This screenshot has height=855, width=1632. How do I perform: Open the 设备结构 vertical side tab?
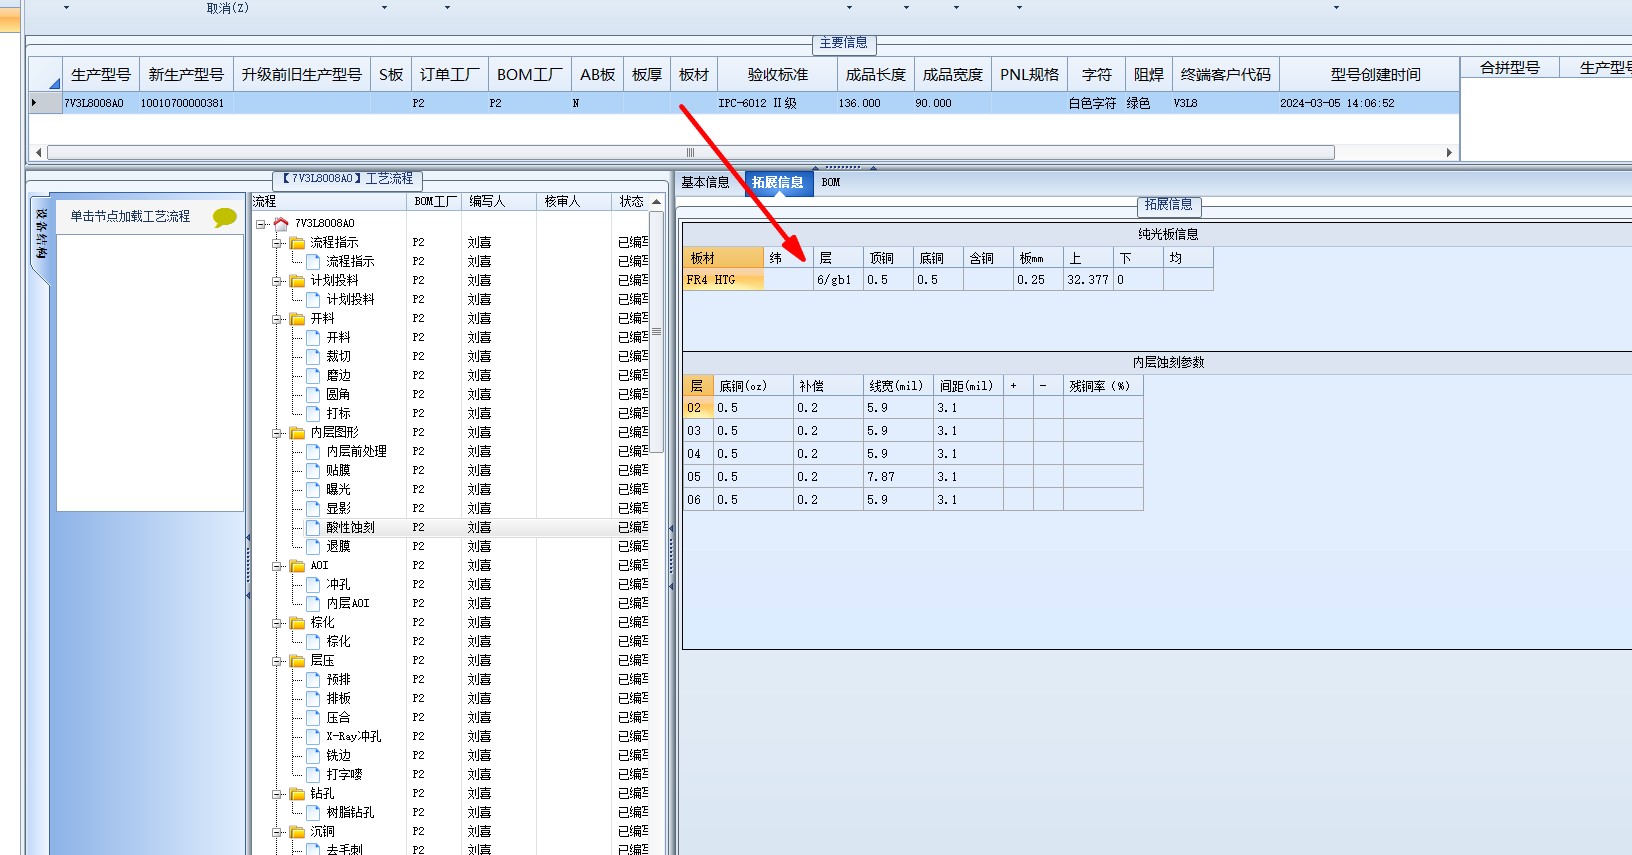(41, 234)
